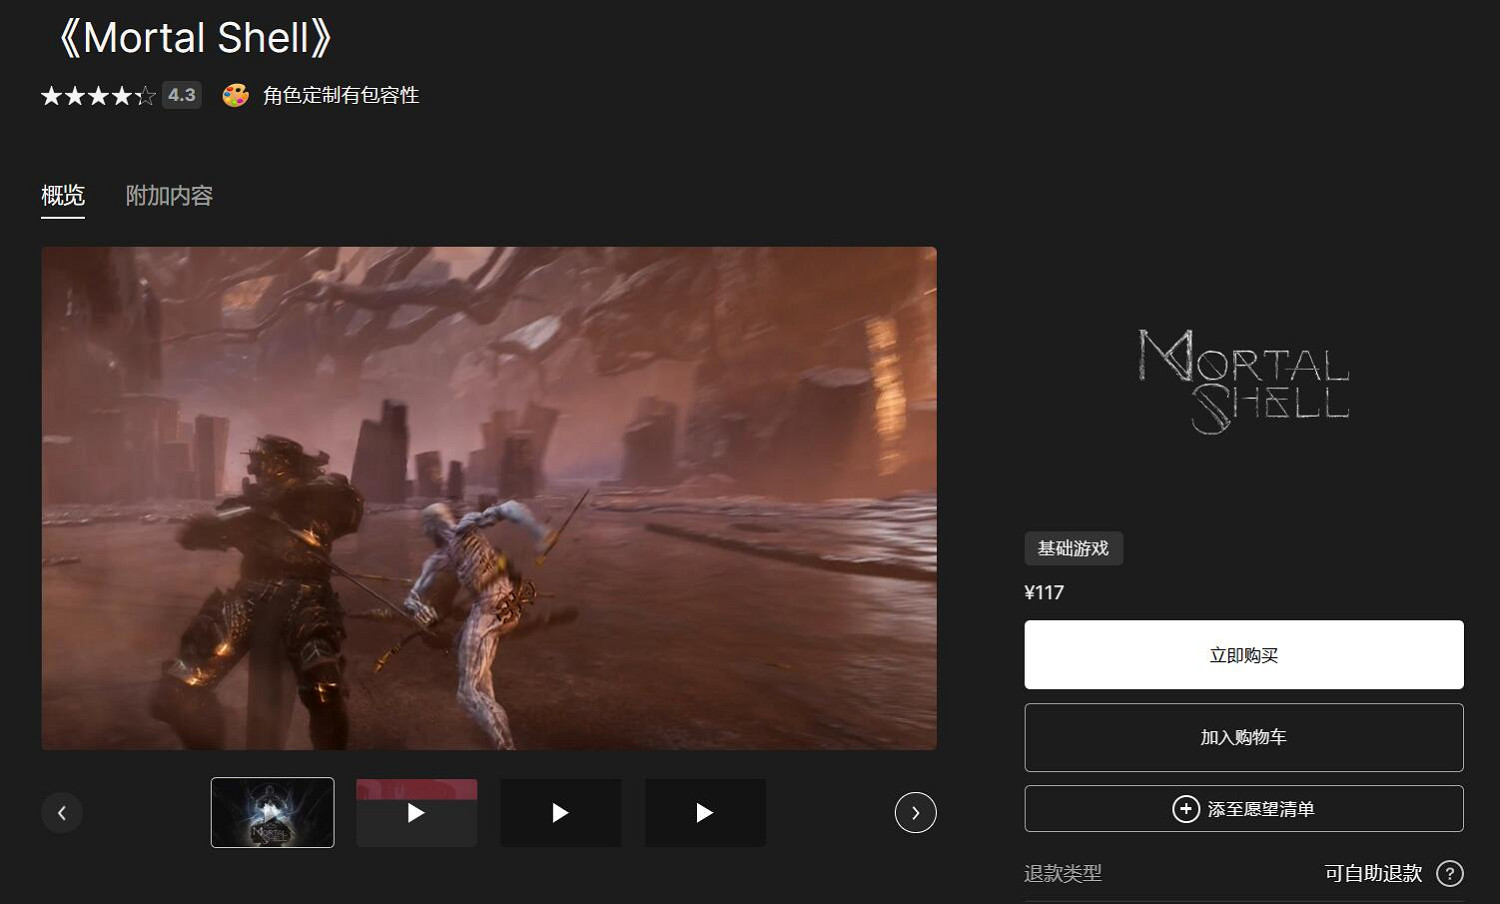
Task: Go to previous media with left arrow
Action: point(62,812)
